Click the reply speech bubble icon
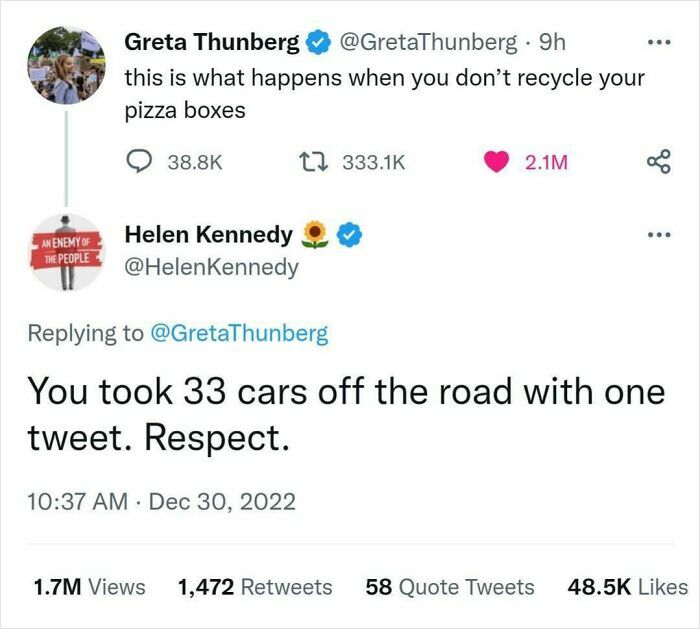This screenshot has height=629, width=700. 139,162
